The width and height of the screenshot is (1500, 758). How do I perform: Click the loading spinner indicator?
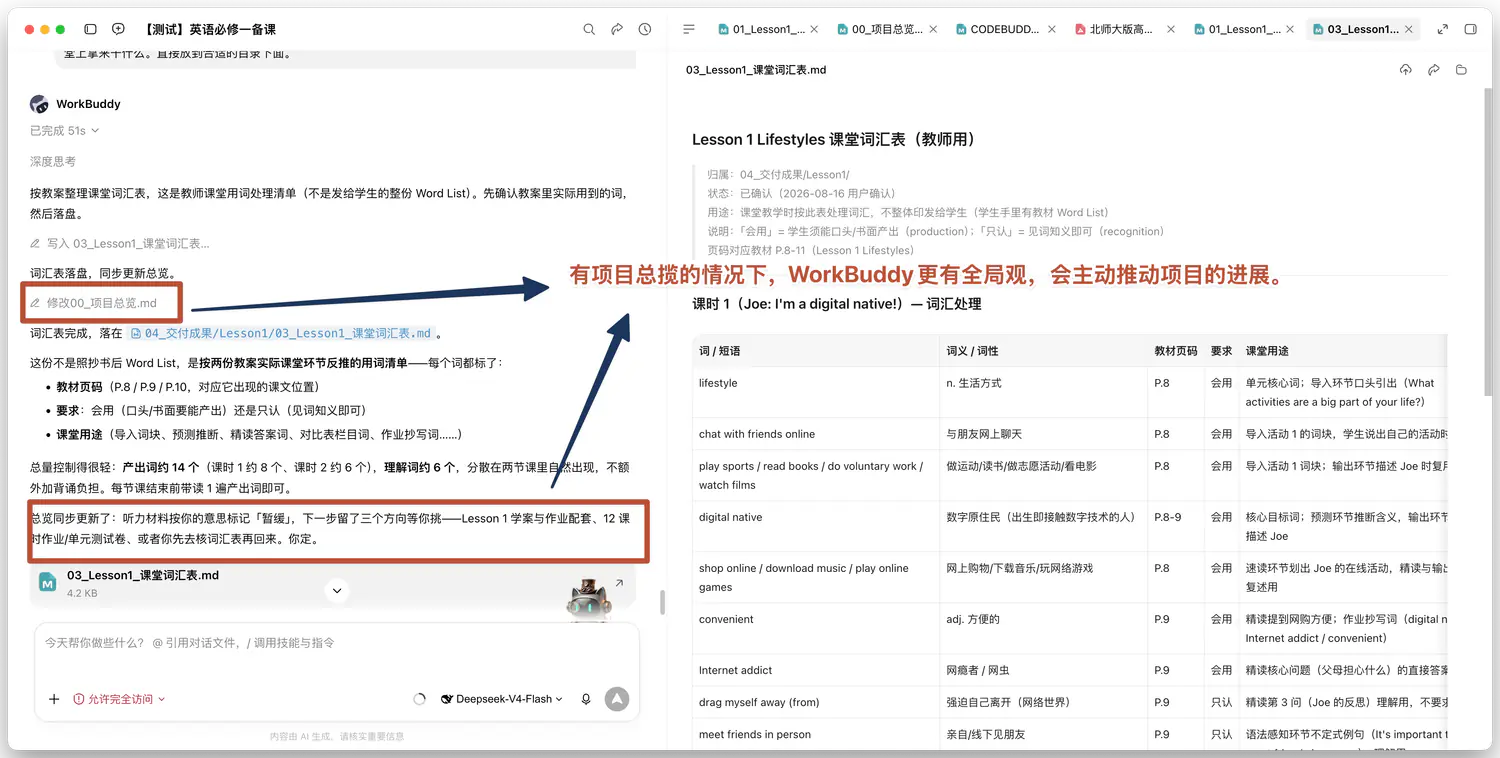pos(420,699)
